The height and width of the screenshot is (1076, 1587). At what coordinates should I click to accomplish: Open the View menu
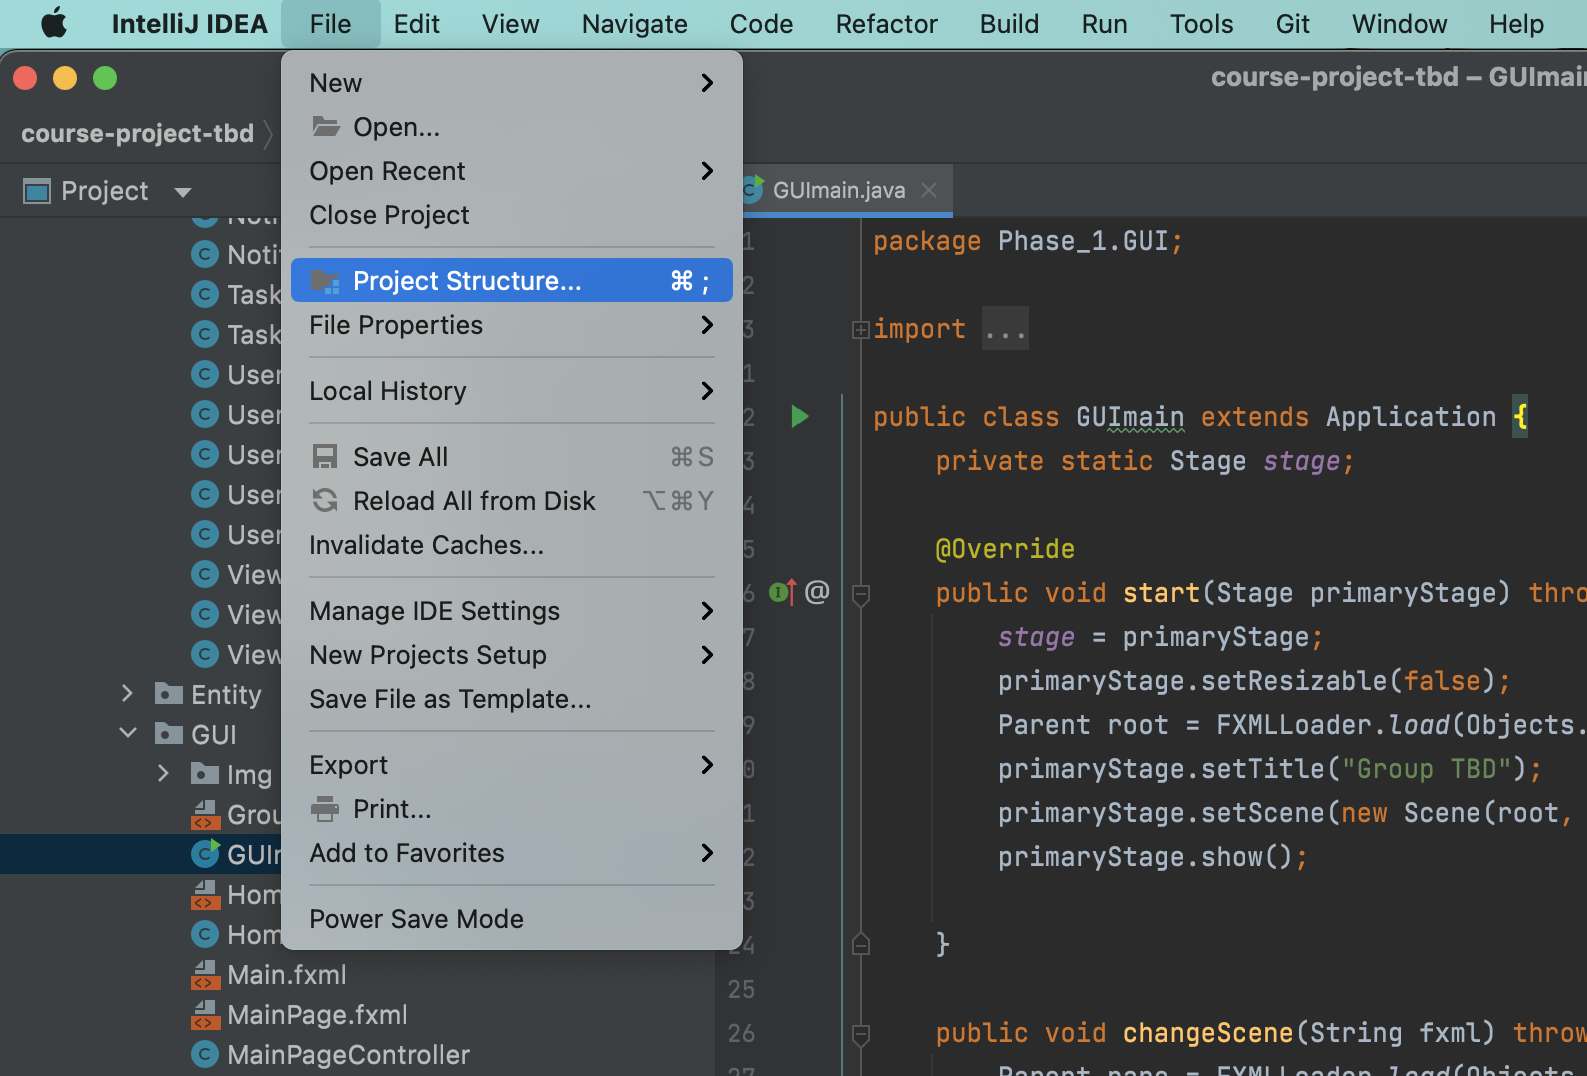(x=510, y=24)
